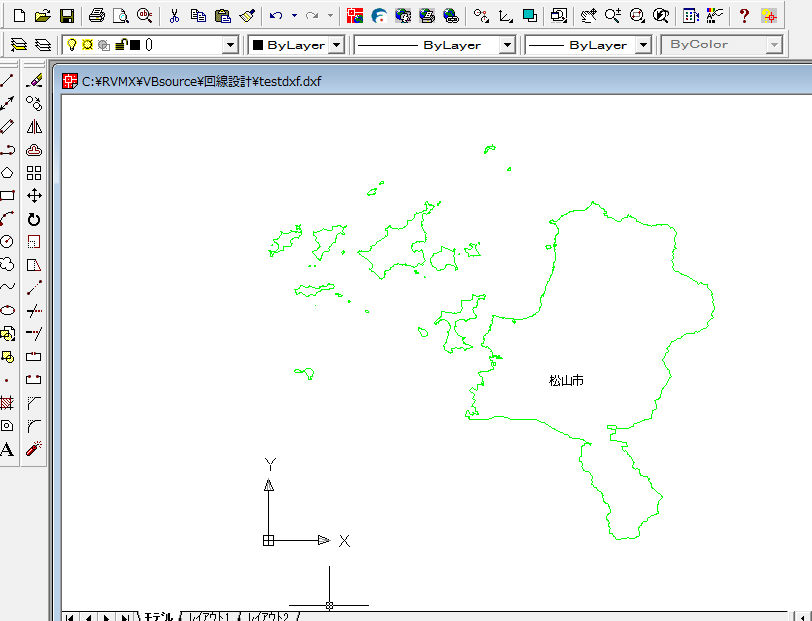The height and width of the screenshot is (621, 812).
Task: Toggle layer freeze sun icon
Action: coord(87,45)
